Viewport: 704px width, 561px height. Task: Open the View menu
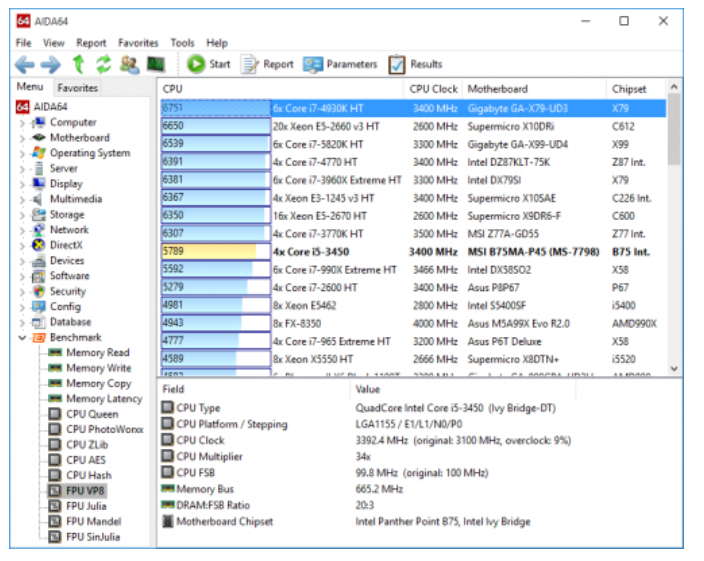[x=54, y=43]
